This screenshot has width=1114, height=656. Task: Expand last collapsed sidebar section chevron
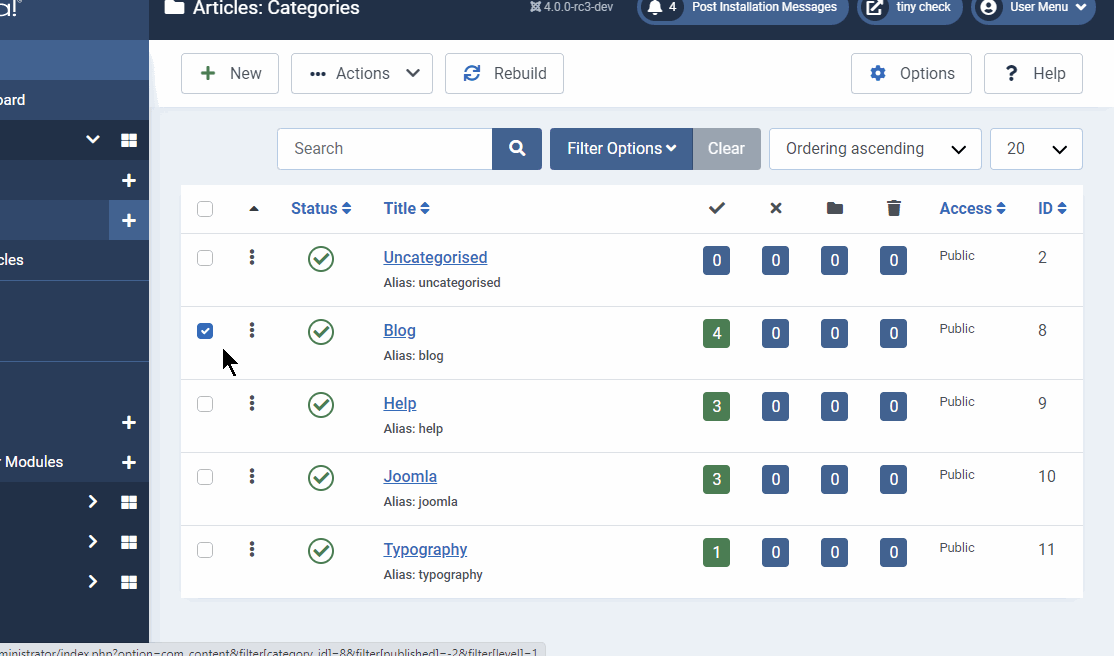[x=93, y=581]
